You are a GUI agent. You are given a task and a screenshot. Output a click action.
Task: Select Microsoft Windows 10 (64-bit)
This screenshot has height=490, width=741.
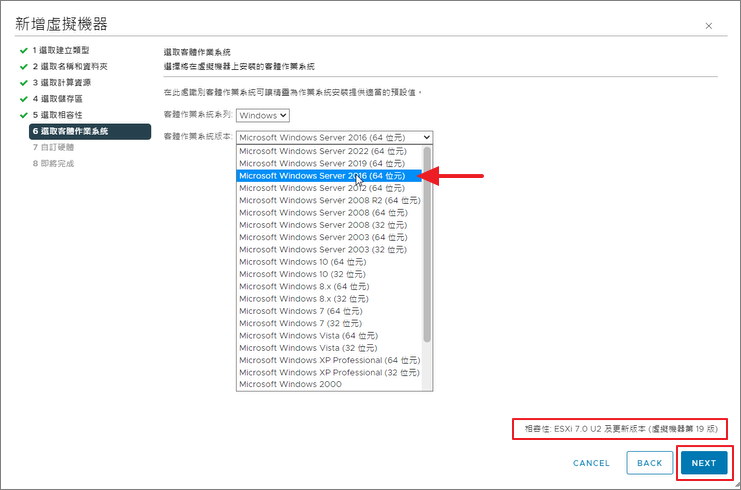pos(329,262)
